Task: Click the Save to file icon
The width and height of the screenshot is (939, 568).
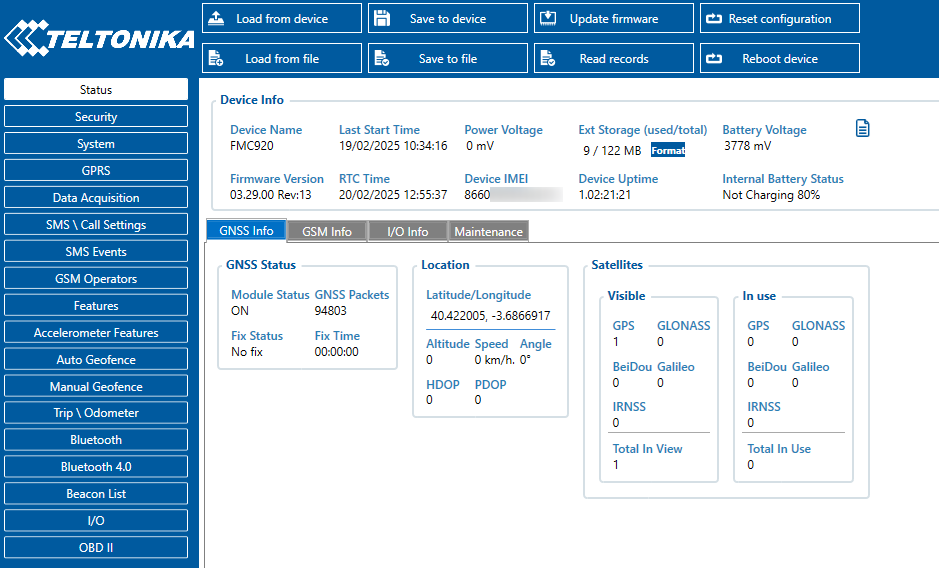Action: [x=382, y=59]
